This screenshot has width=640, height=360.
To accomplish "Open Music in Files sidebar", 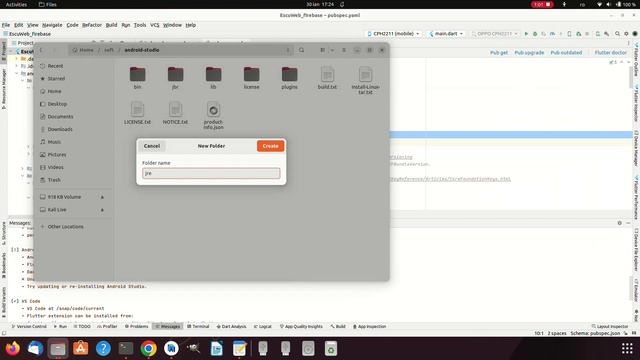I will [x=54, y=142].
